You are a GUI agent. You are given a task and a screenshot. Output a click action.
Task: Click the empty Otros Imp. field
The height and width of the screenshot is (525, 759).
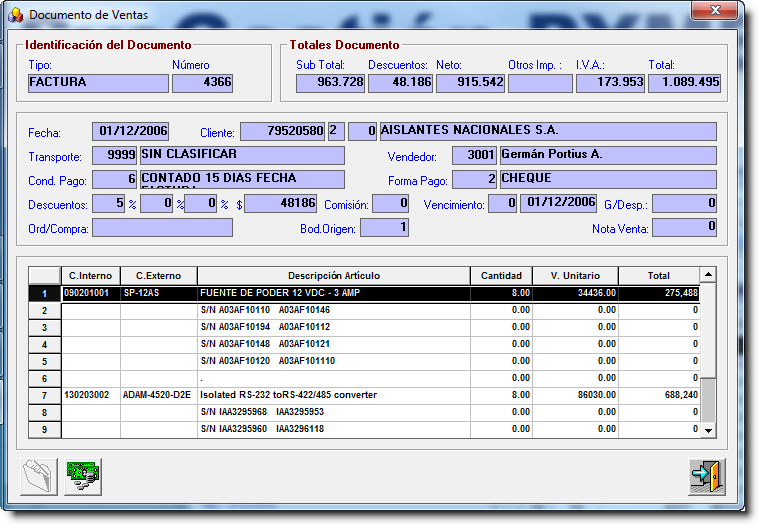point(540,83)
